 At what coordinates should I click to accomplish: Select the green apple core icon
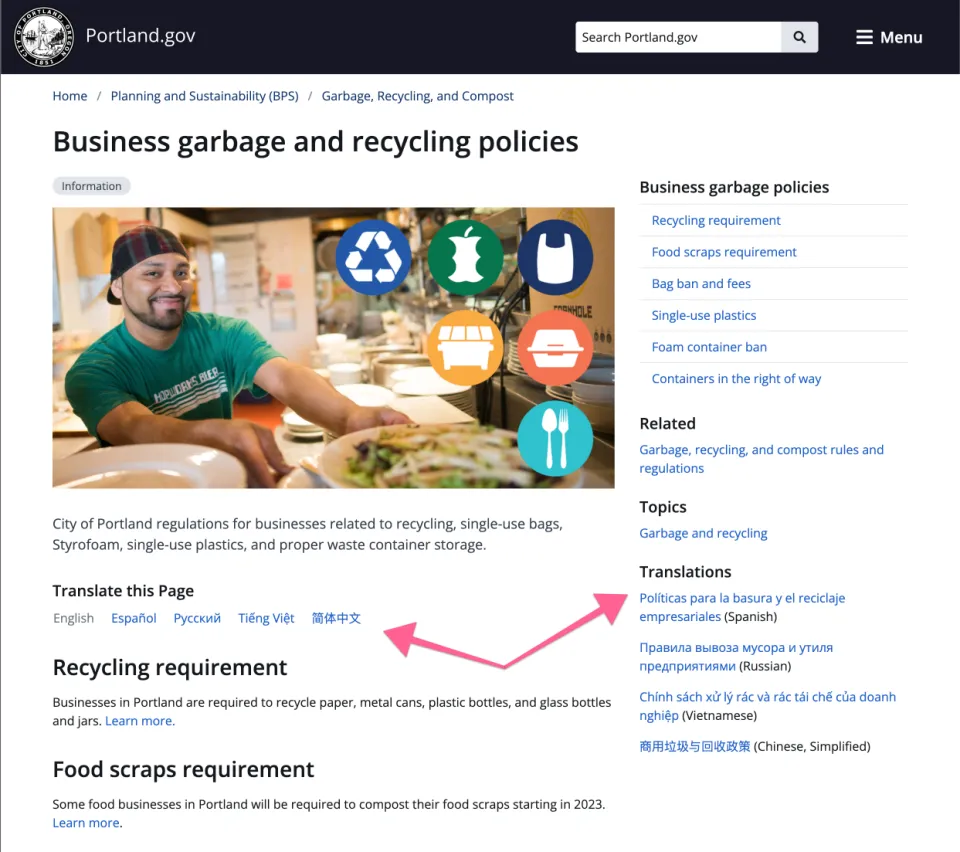[x=465, y=258]
